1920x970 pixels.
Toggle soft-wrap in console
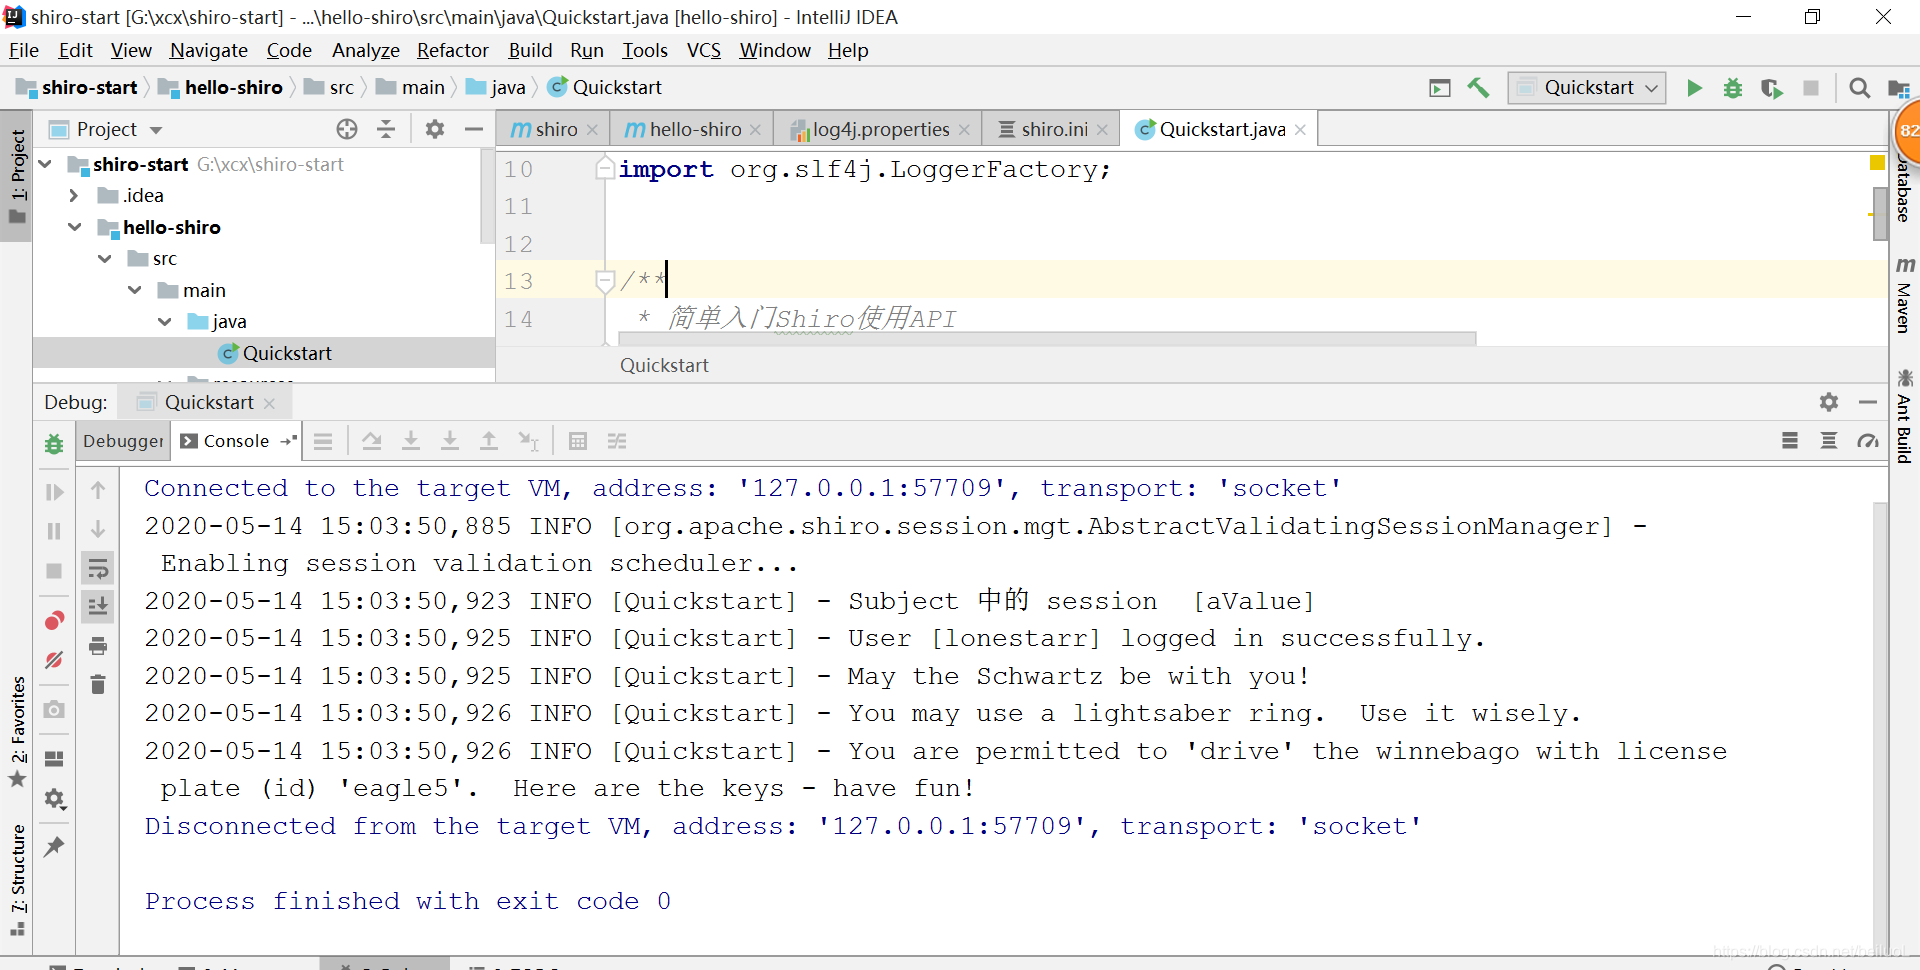pyautogui.click(x=98, y=569)
